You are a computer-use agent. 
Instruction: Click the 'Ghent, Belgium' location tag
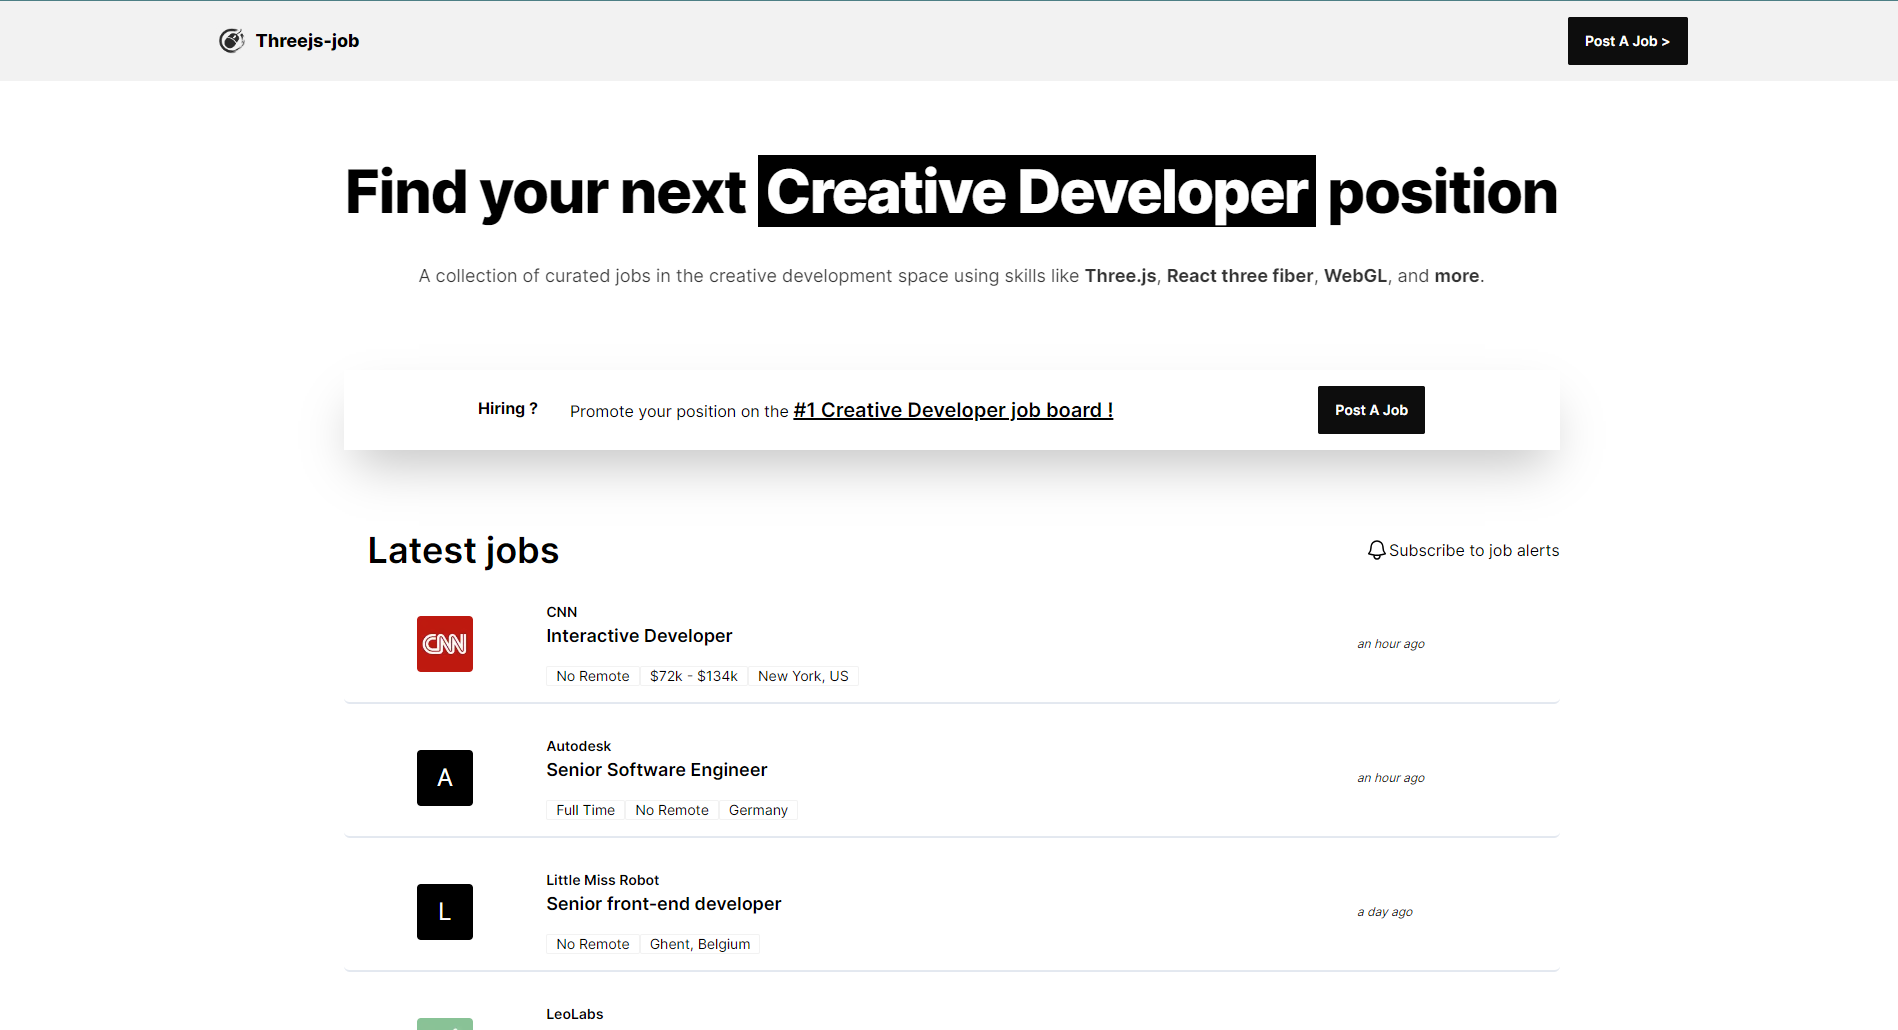[700, 944]
